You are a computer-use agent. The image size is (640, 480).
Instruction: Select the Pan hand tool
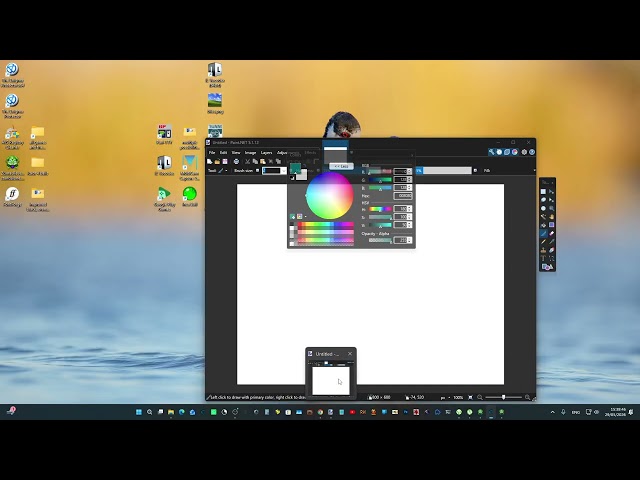(552, 217)
